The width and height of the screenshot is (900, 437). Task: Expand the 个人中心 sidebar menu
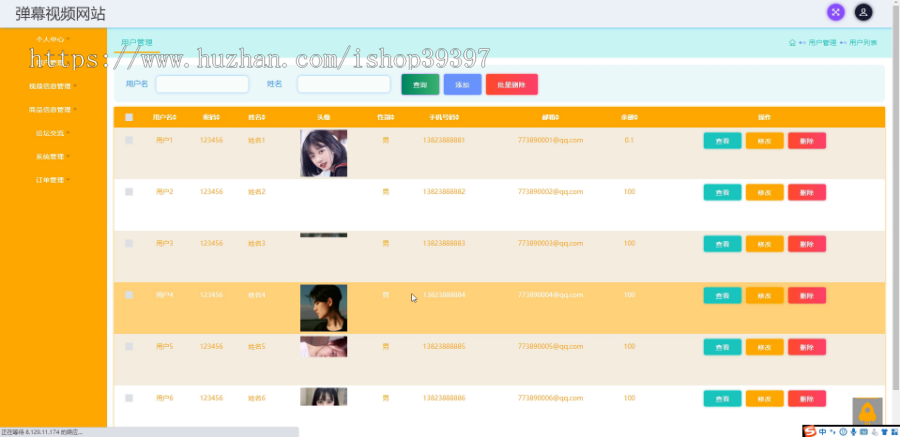tap(53, 40)
